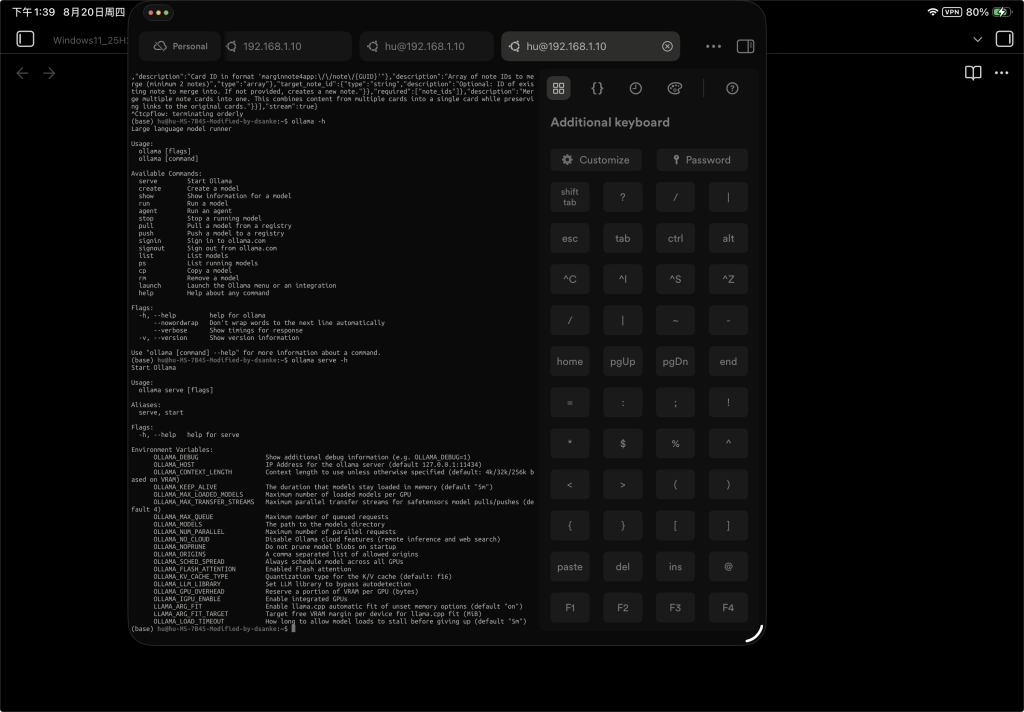Switch to the 192.168.1.10 tab

[x=288, y=46]
